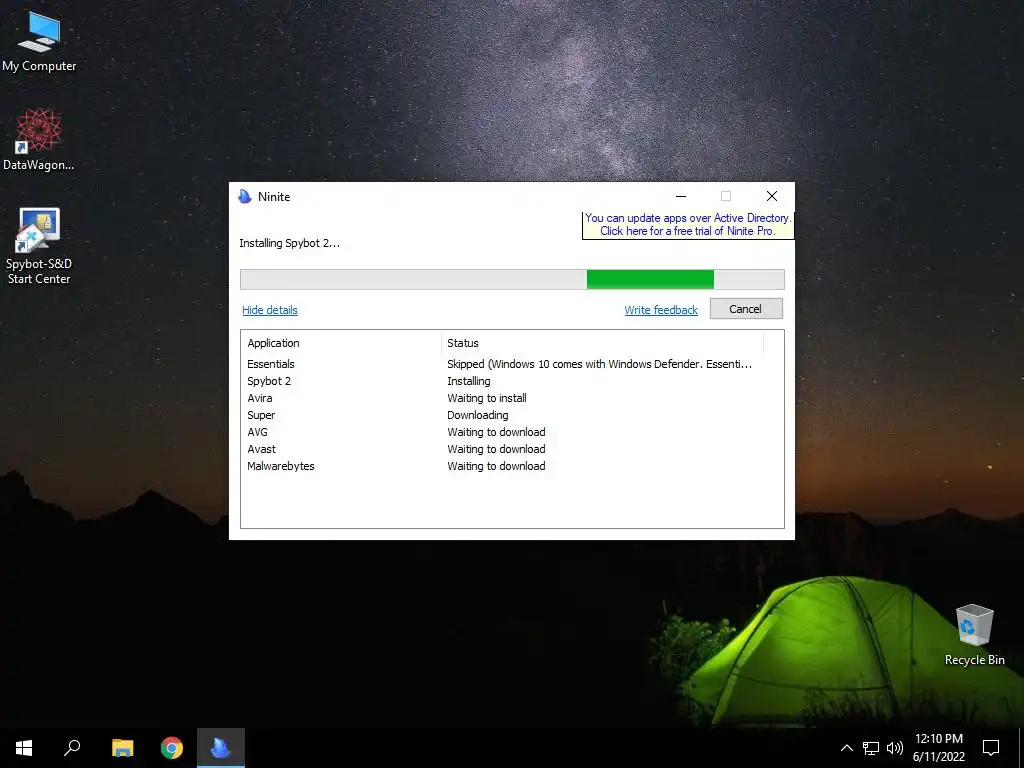The image size is (1024, 768).
Task: Select the Avast application row
Action: point(512,449)
